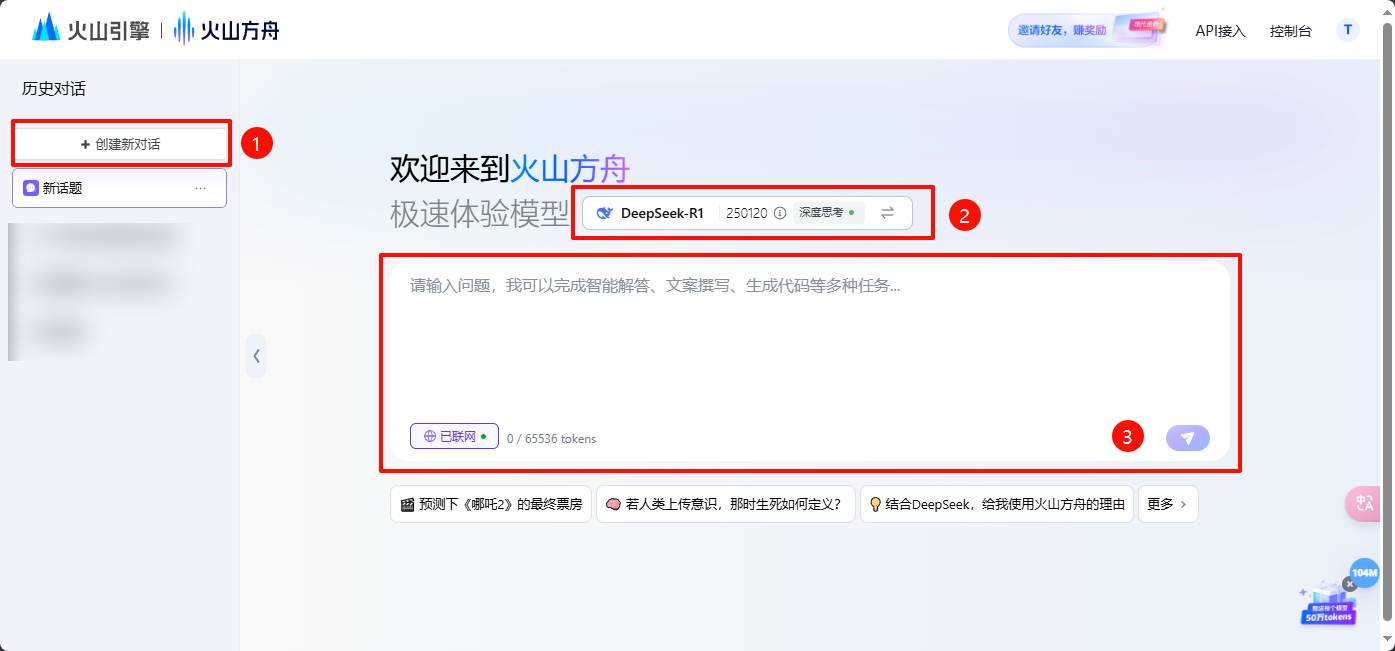Image resolution: width=1395 pixels, height=651 pixels.
Task: Focus the question input text area
Action: 810,340
